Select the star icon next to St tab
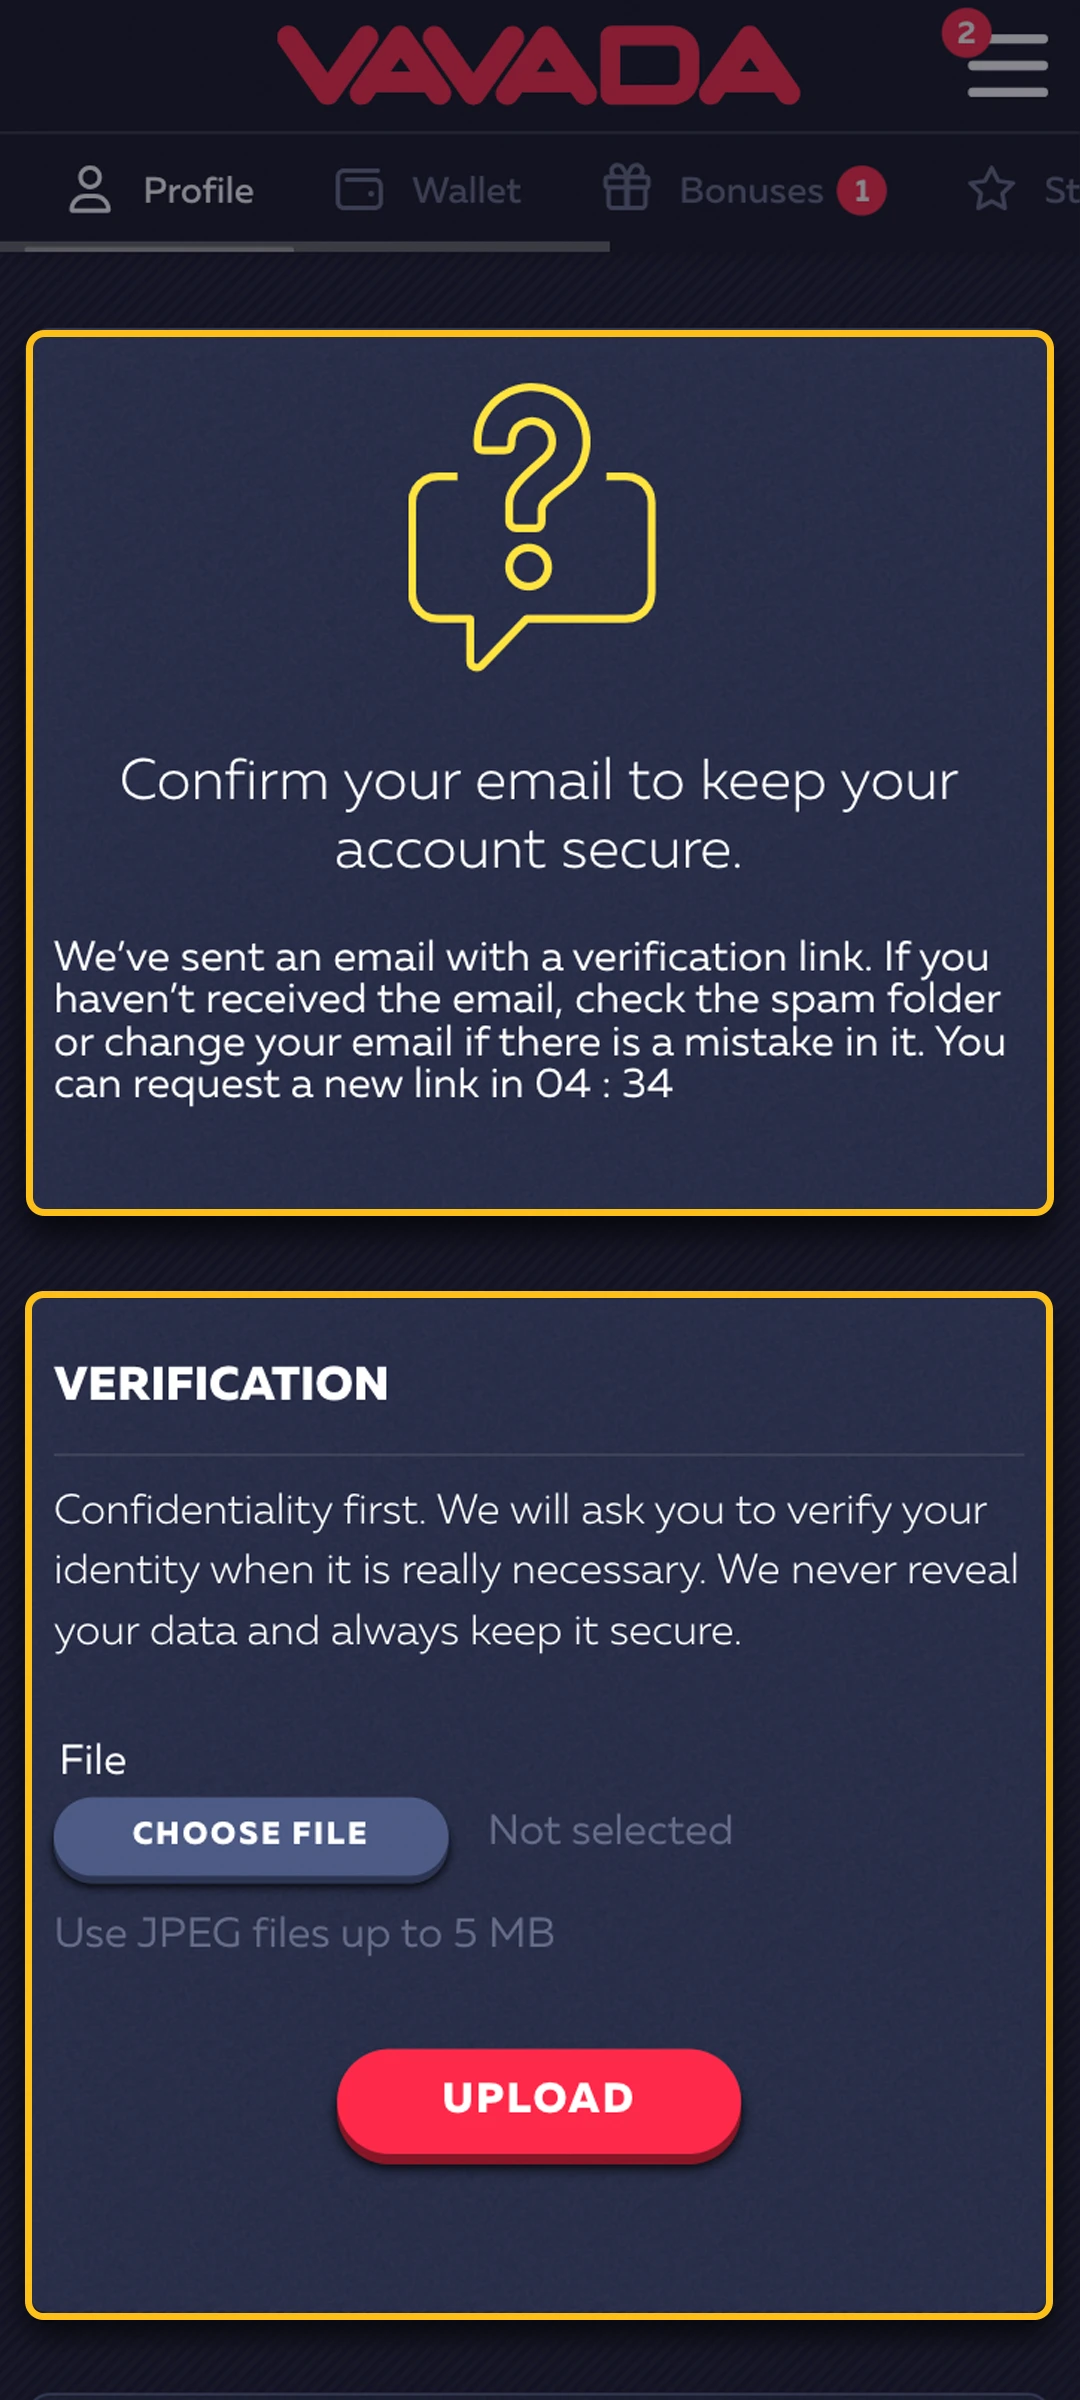Image resolution: width=1080 pixels, height=2400 pixels. [x=990, y=189]
